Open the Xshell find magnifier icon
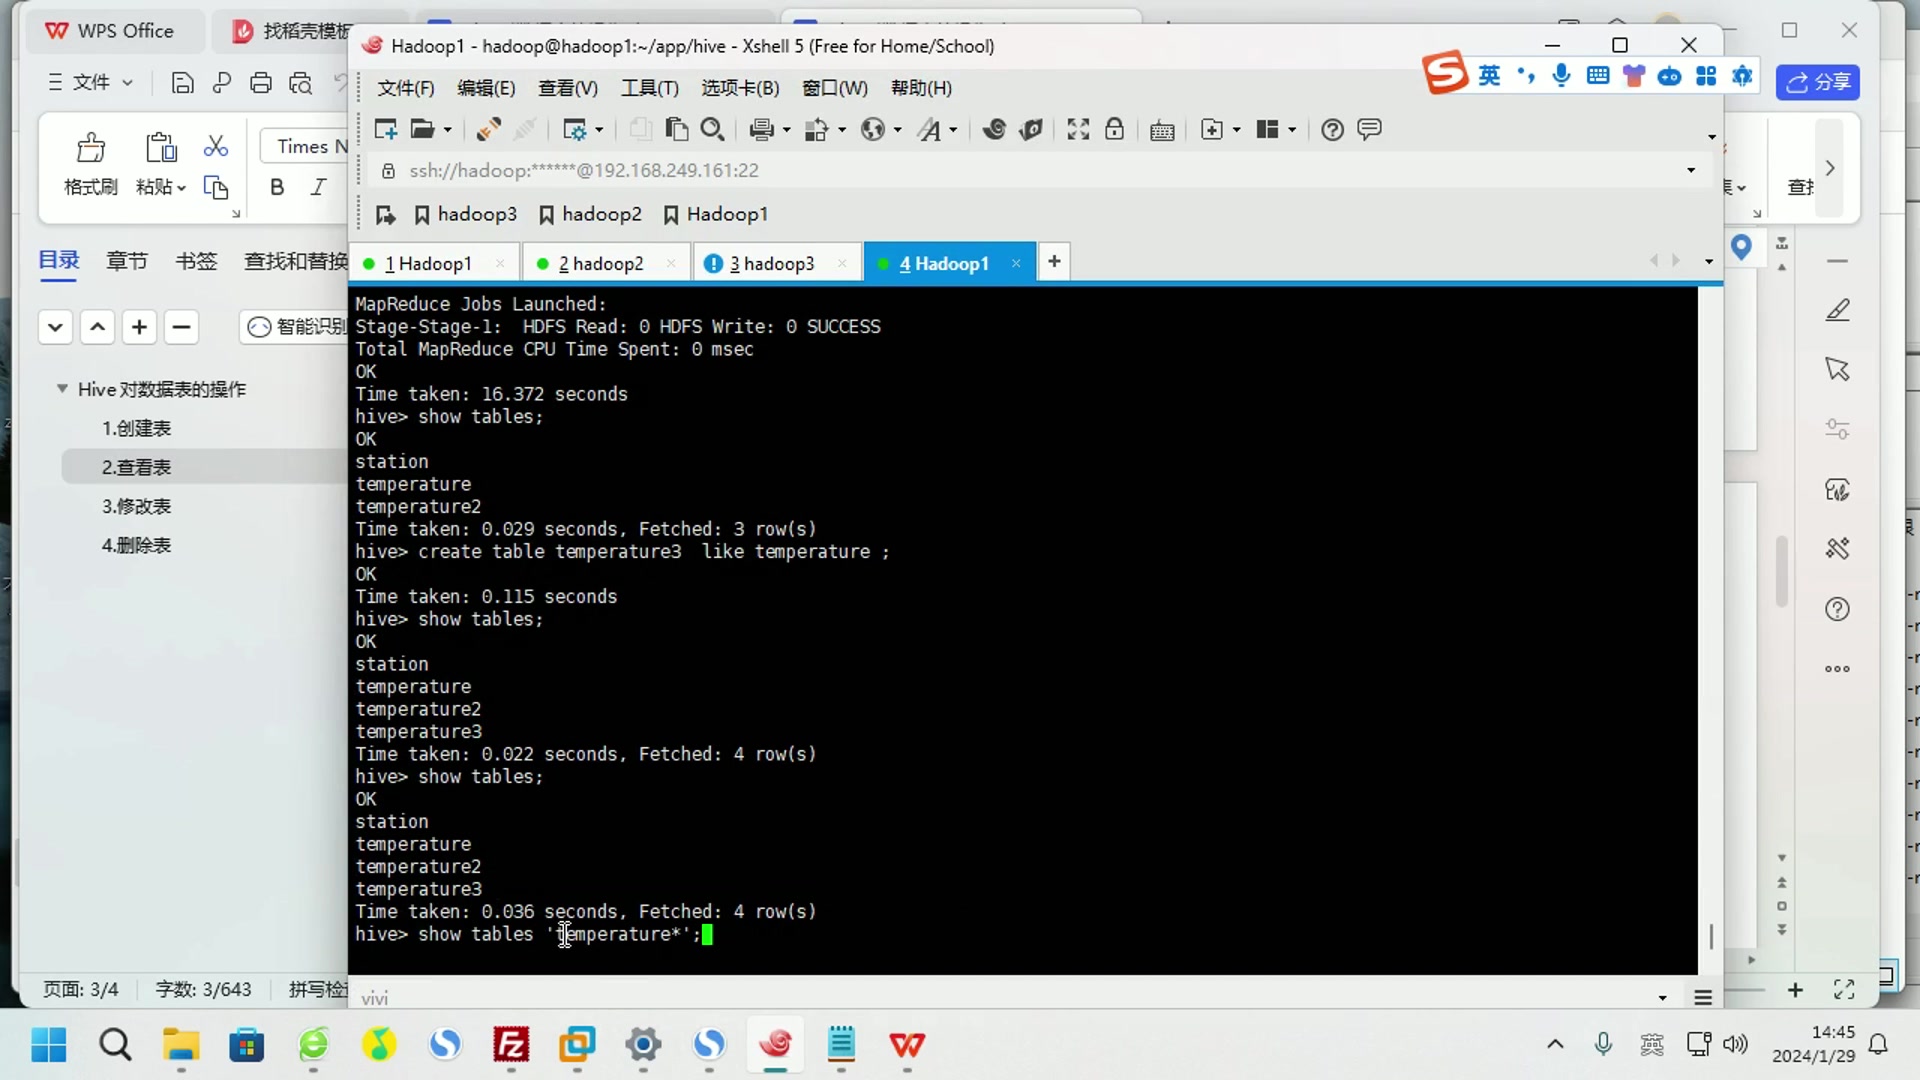This screenshot has height=1080, width=1920. tap(712, 129)
